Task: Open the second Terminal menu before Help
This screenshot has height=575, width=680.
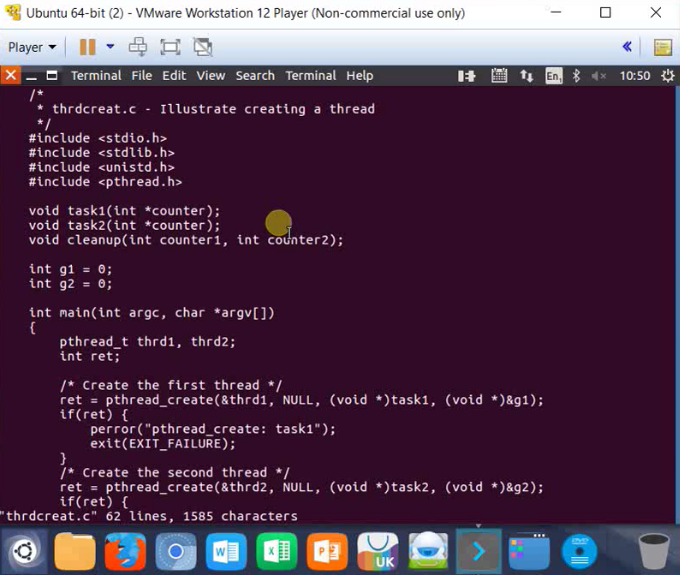Action: coord(311,75)
